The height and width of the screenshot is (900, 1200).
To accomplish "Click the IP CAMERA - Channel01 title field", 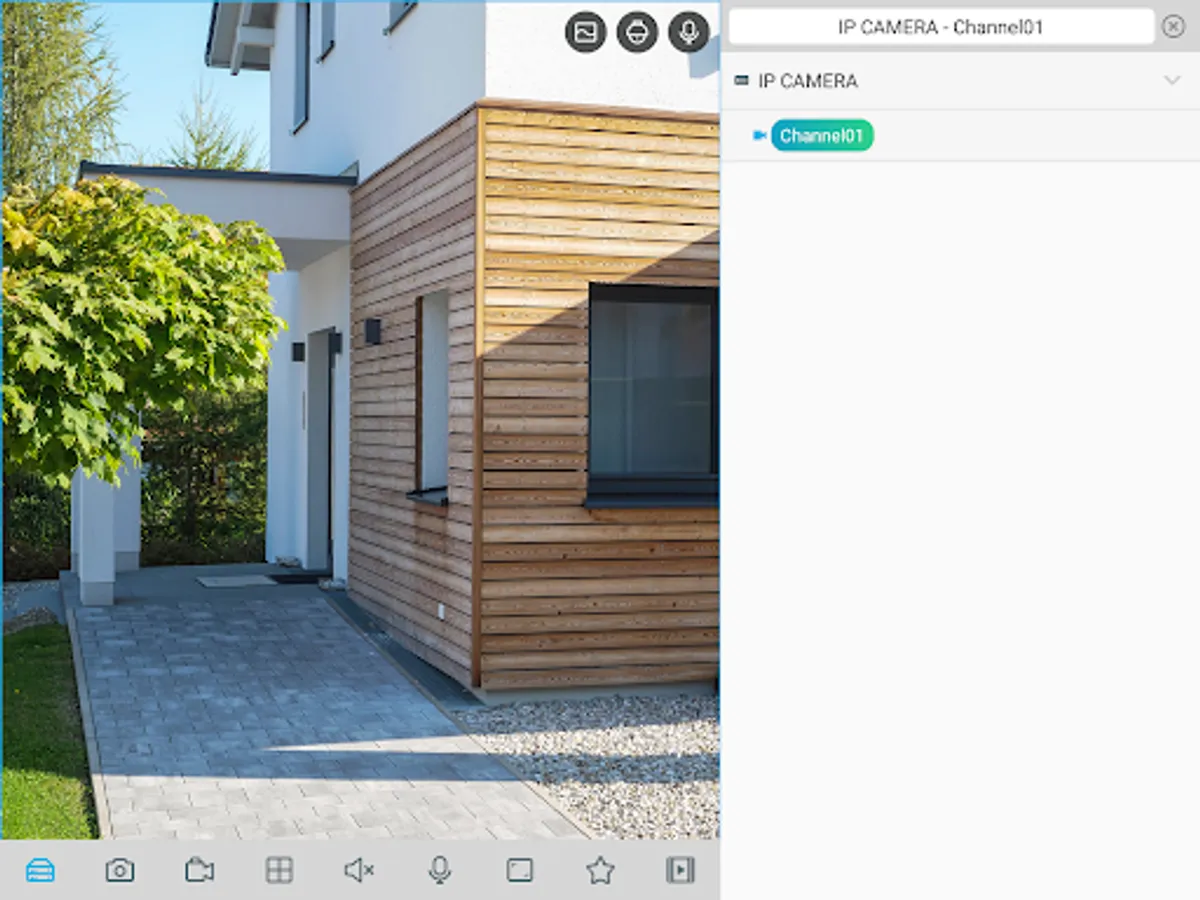I will [x=941, y=27].
